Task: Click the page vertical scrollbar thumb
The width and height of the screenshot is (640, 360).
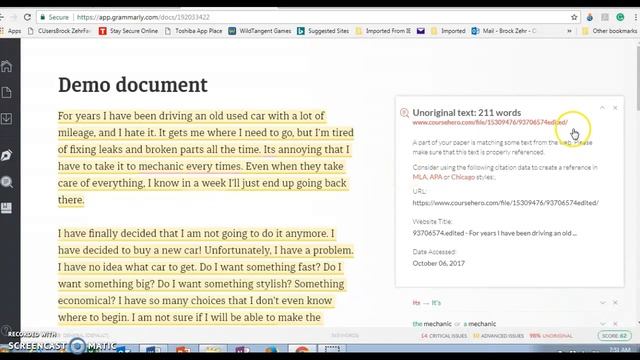Action: (637, 78)
